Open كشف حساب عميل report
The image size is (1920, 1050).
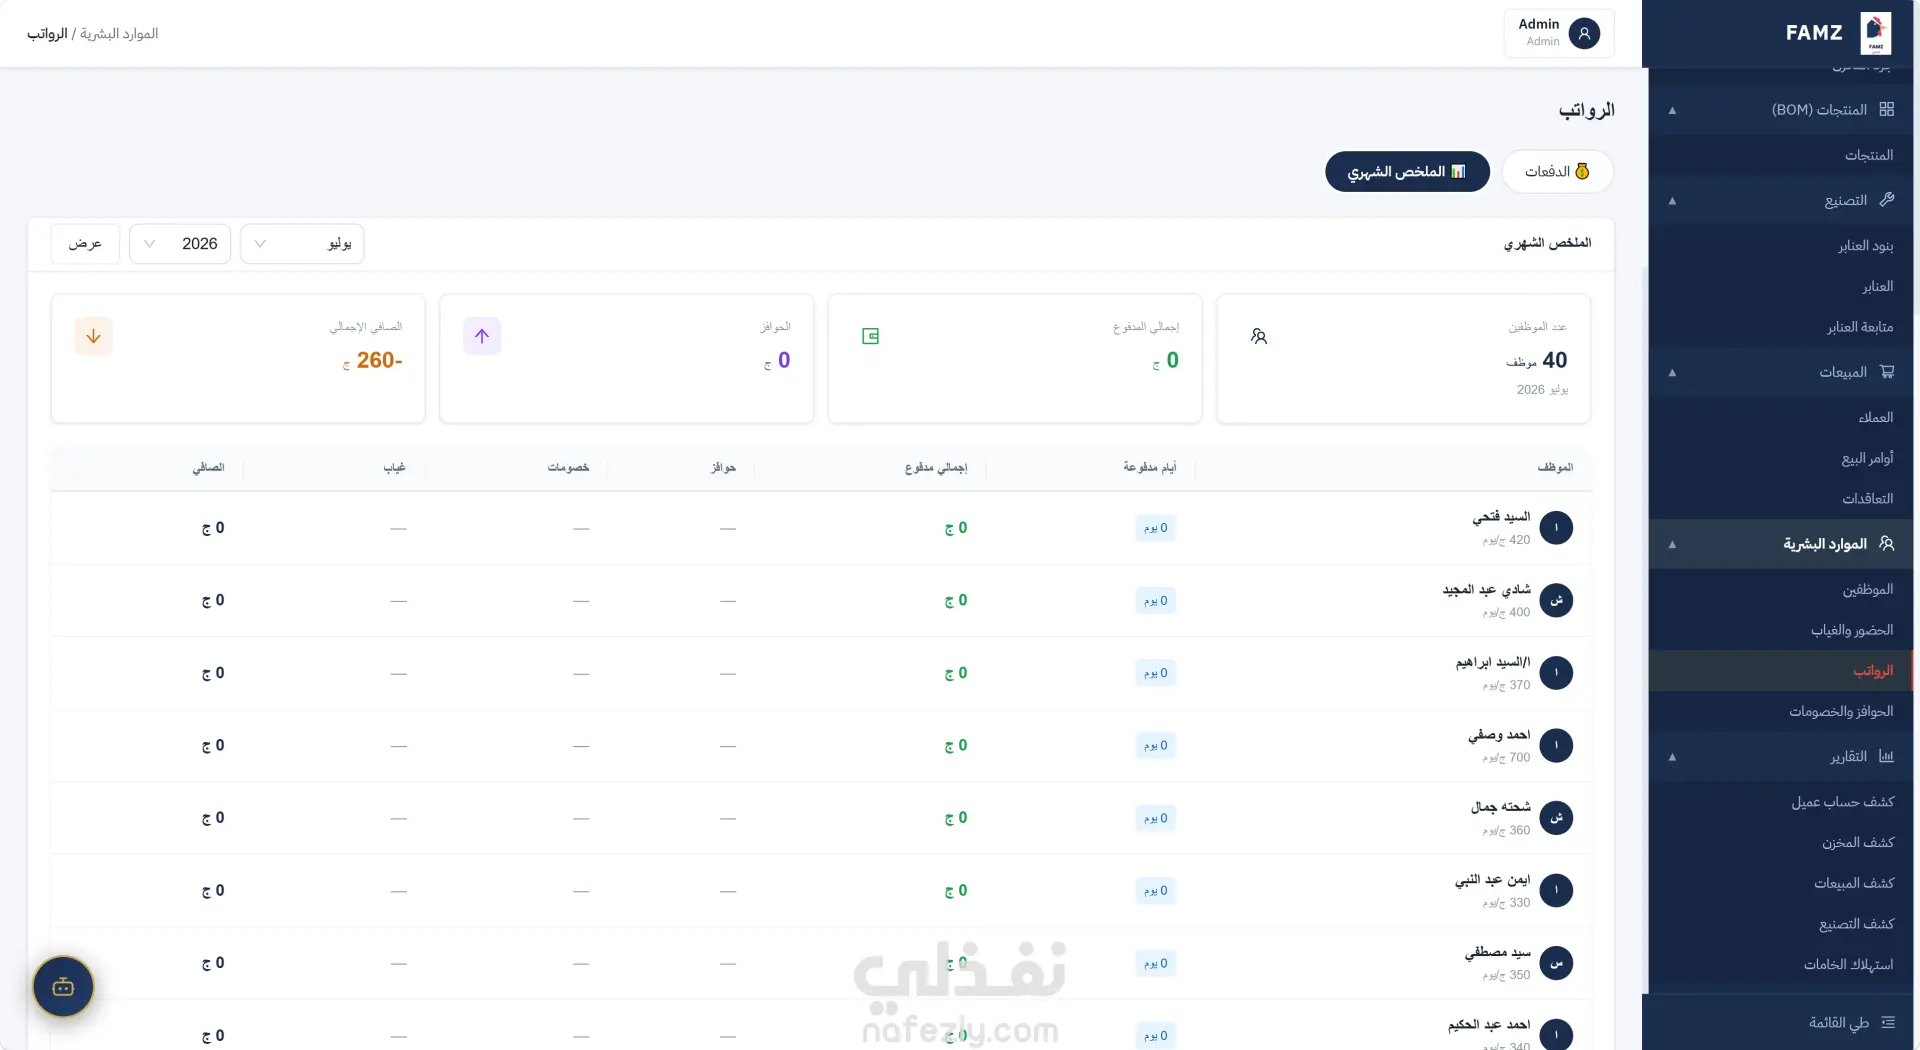[1842, 802]
